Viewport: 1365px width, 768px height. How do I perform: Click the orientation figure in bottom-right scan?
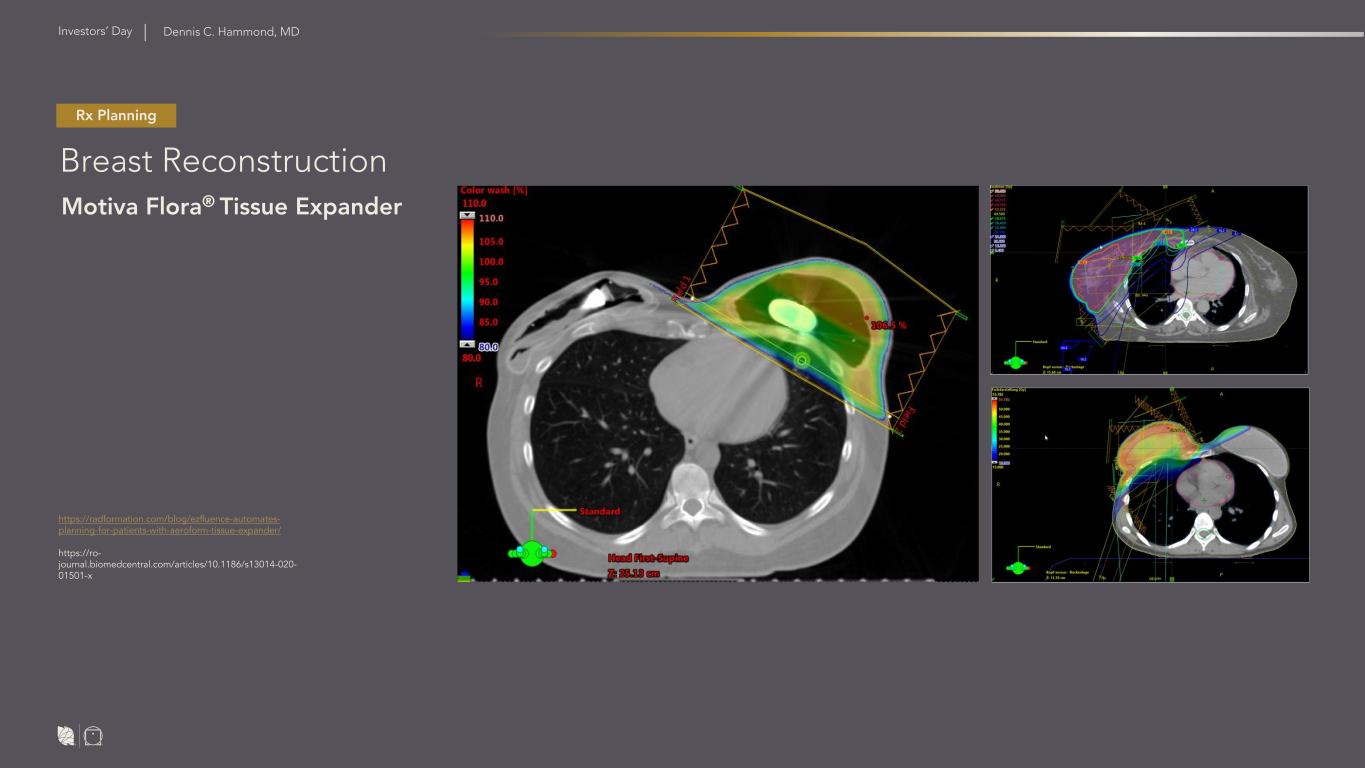click(1017, 567)
